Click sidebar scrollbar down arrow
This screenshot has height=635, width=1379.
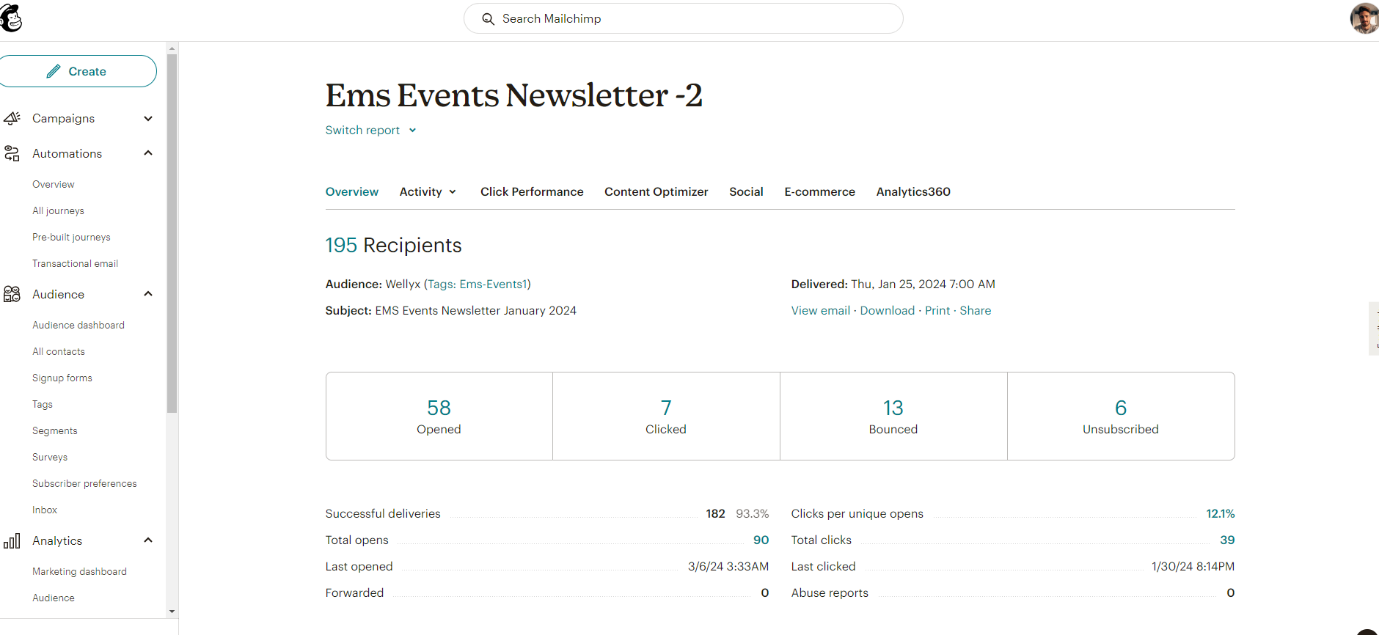click(172, 610)
